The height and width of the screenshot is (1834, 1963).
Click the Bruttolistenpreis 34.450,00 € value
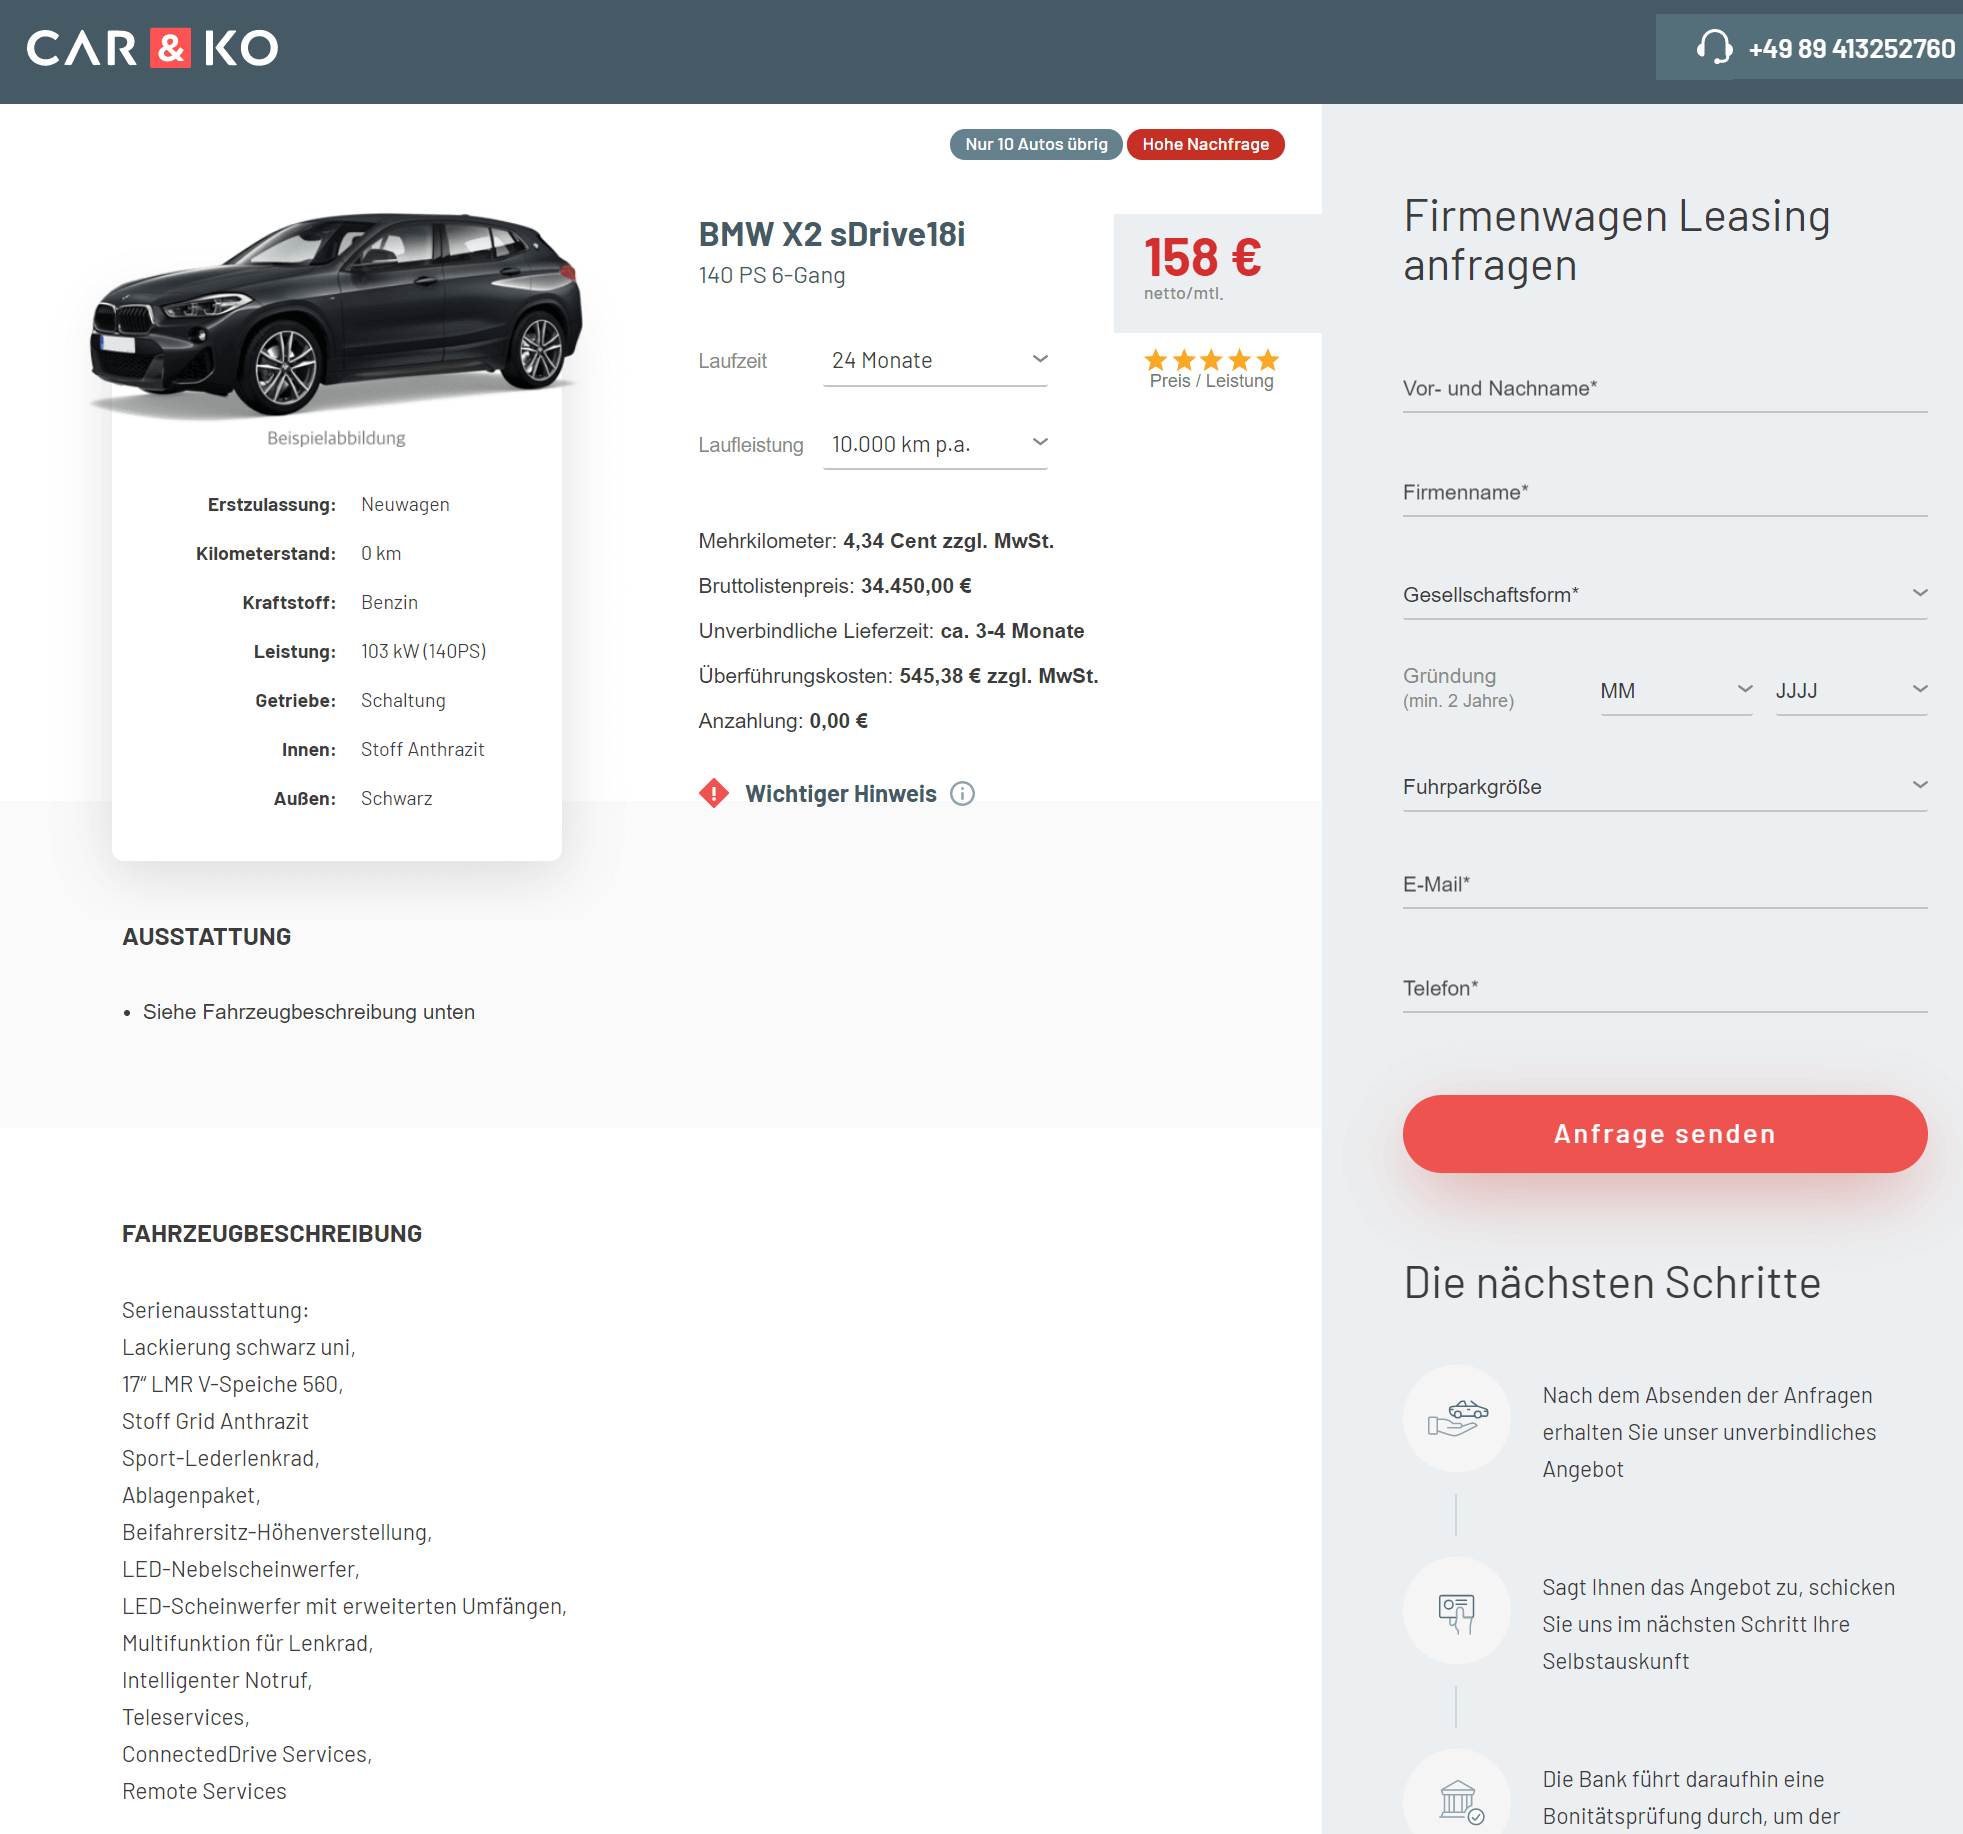point(916,586)
